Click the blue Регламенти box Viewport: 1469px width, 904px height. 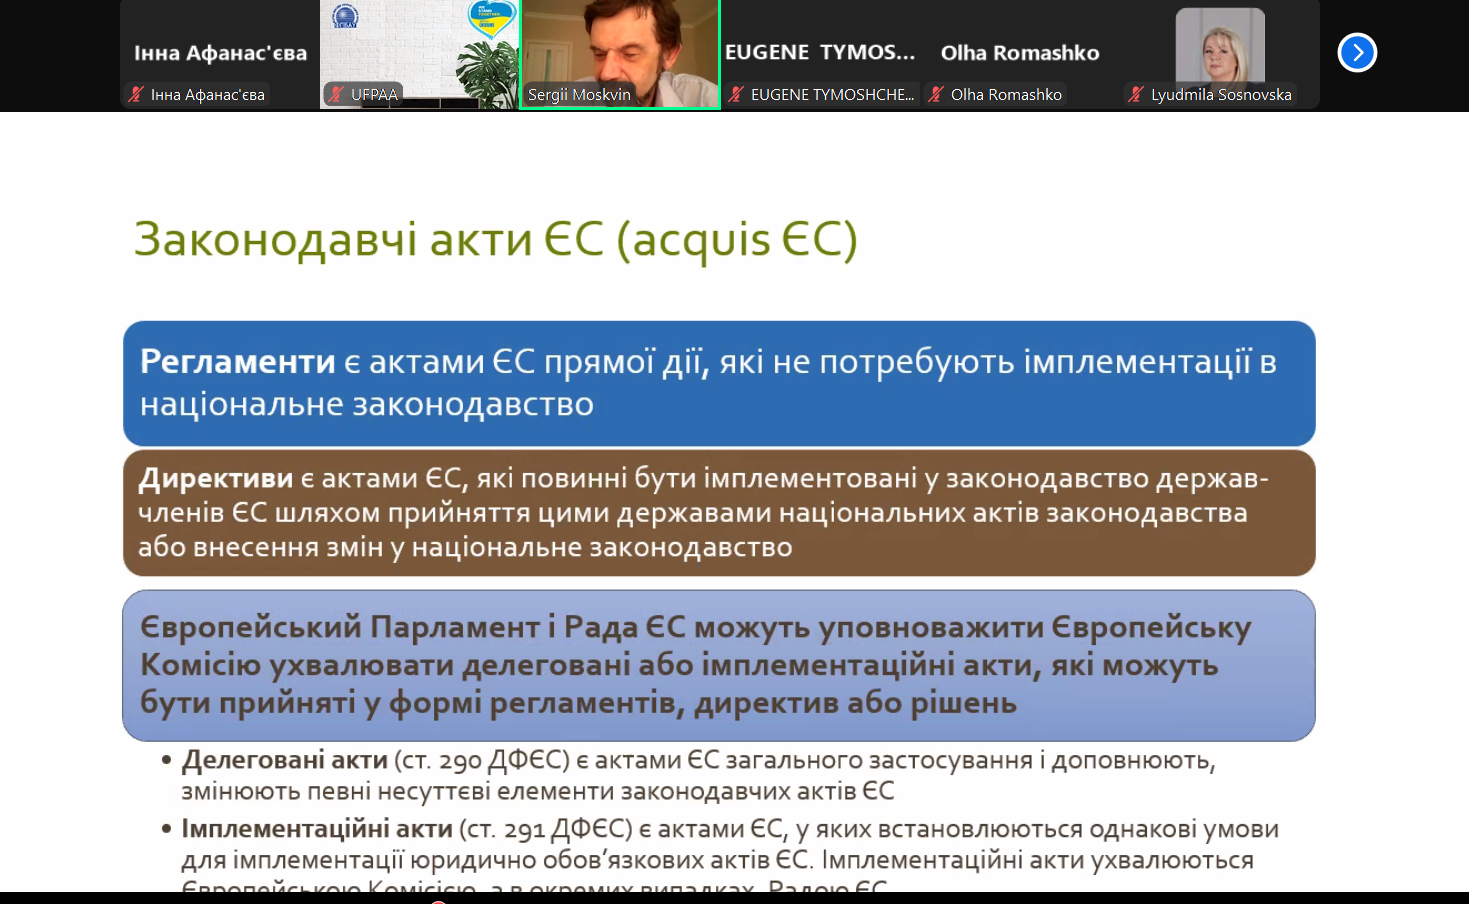(x=718, y=383)
